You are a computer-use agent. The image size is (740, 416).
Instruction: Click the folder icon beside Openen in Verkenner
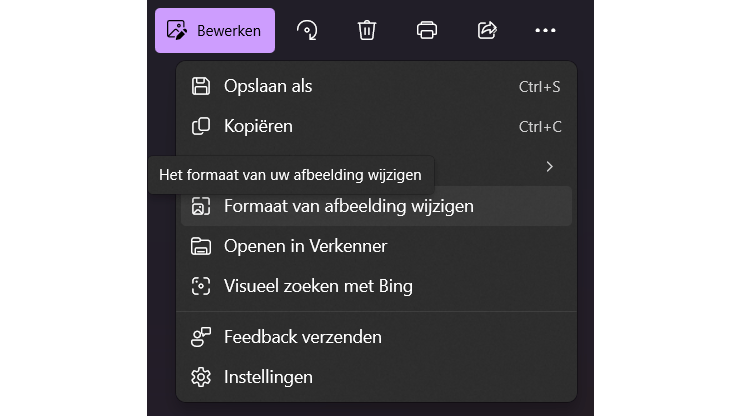pyautogui.click(x=201, y=246)
